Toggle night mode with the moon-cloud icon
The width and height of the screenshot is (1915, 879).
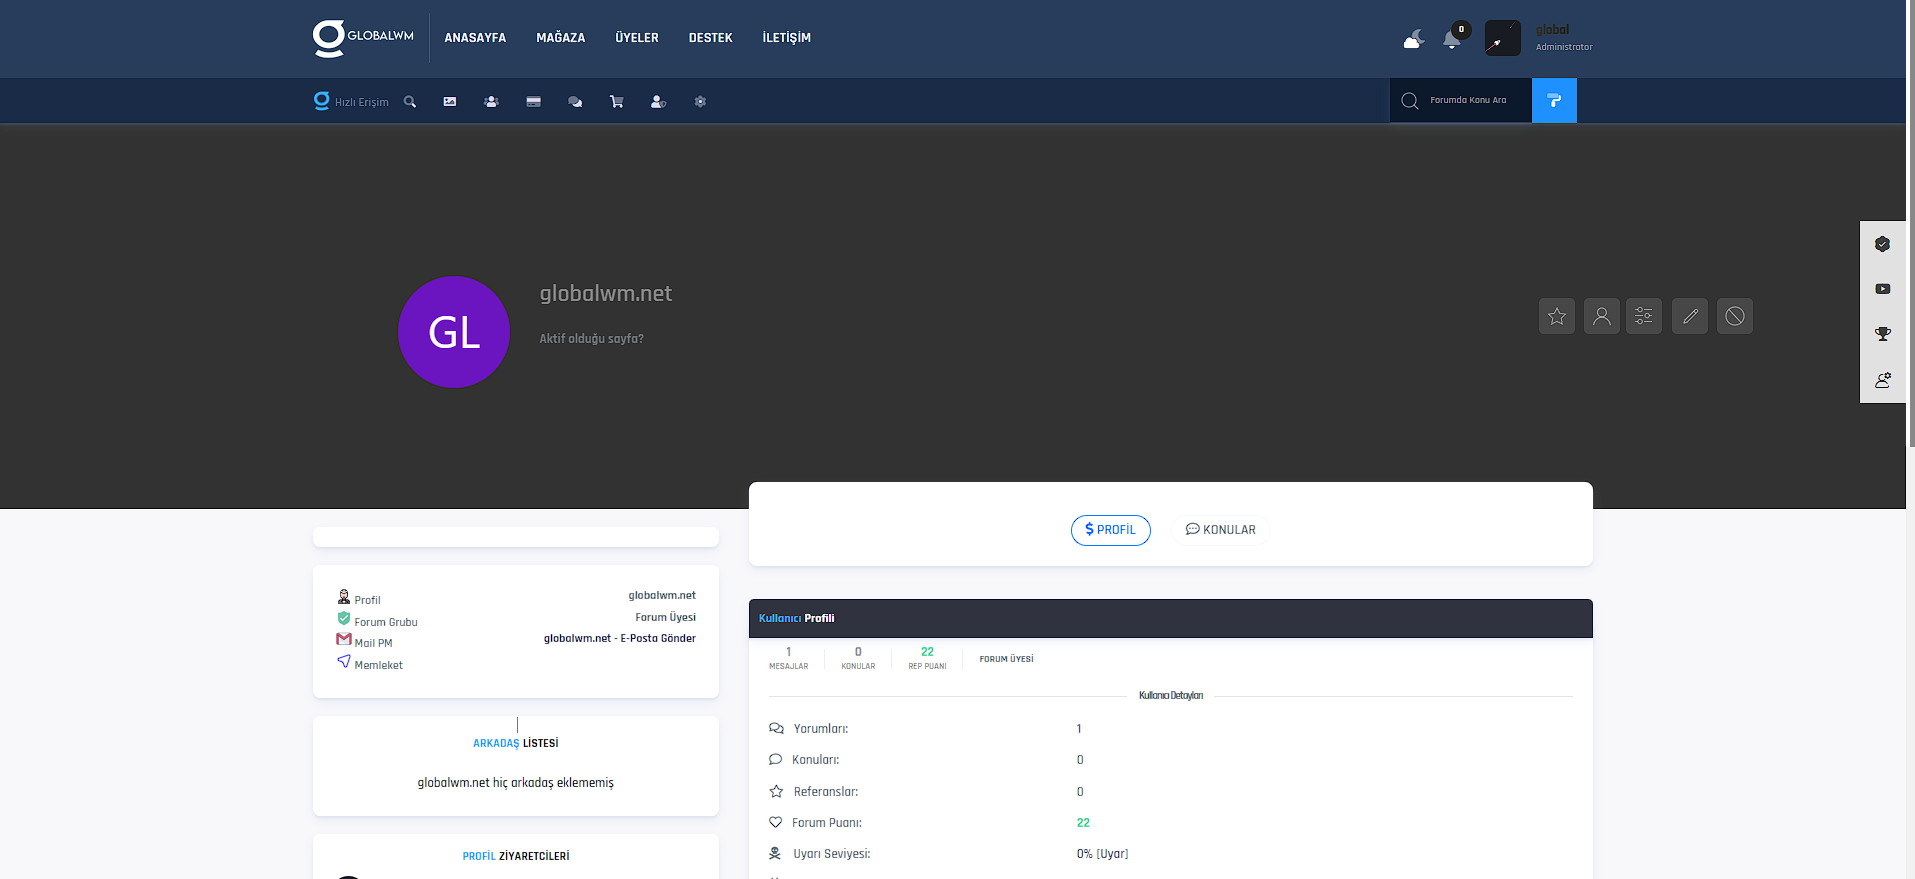1413,39
